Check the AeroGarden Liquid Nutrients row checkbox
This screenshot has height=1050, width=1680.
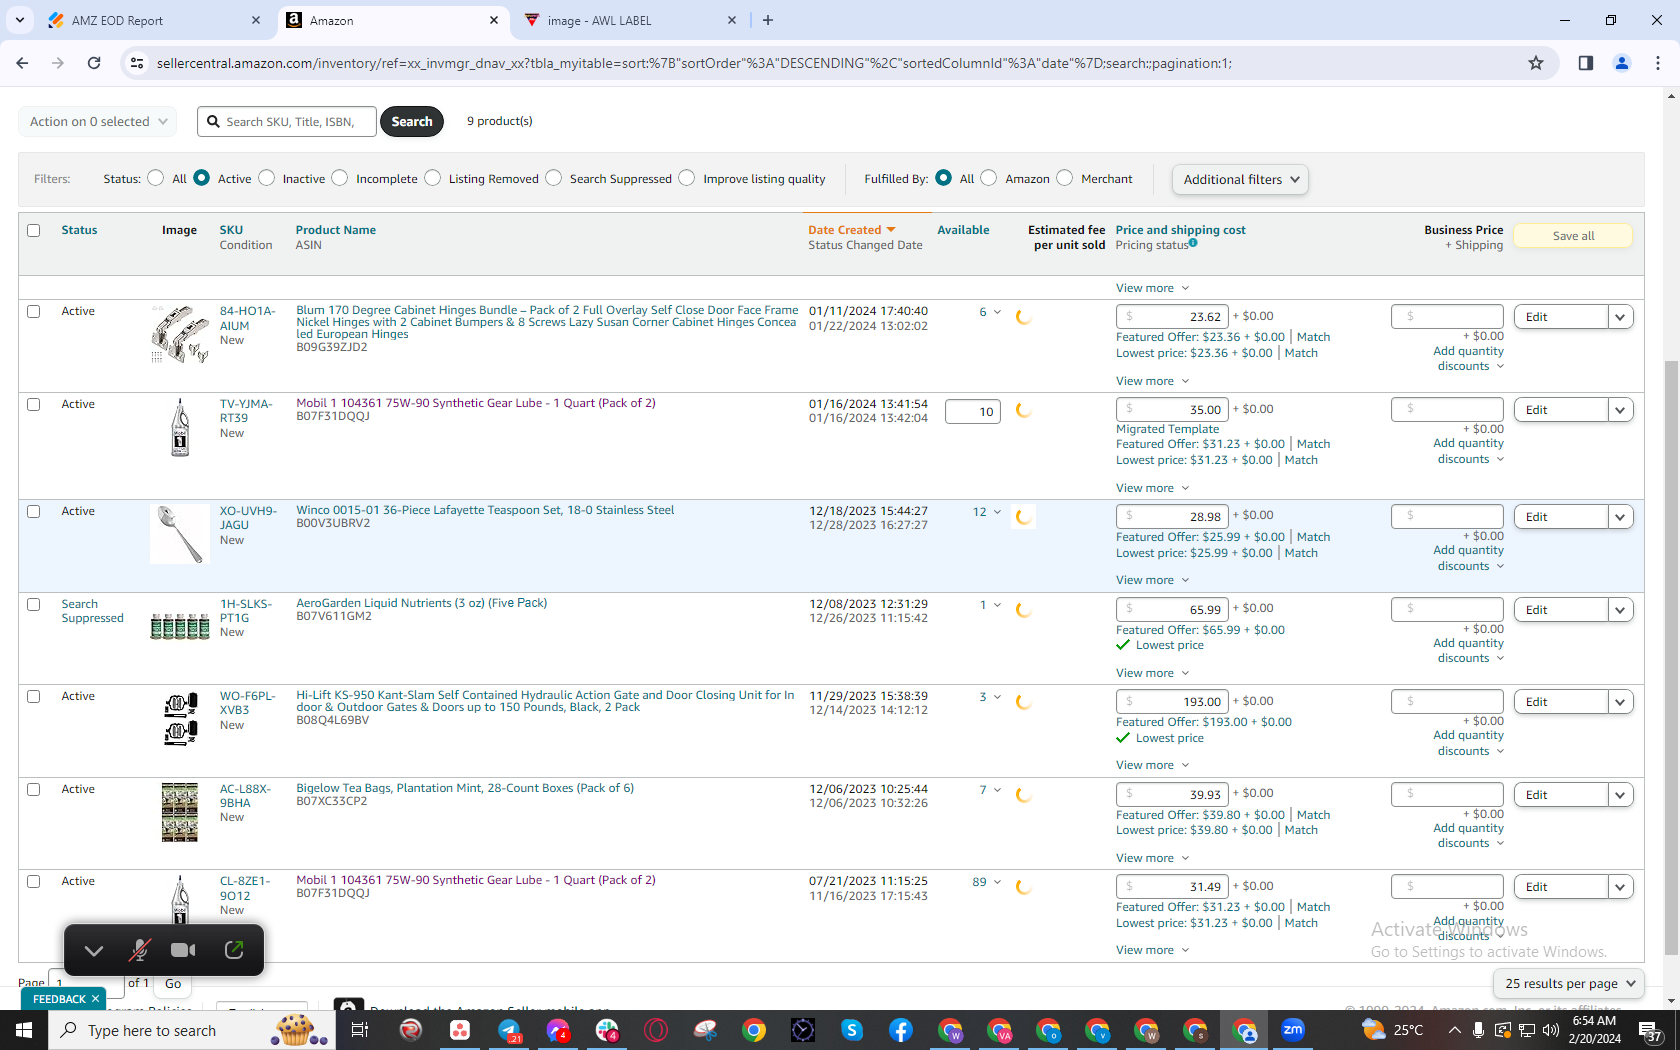[34, 604]
